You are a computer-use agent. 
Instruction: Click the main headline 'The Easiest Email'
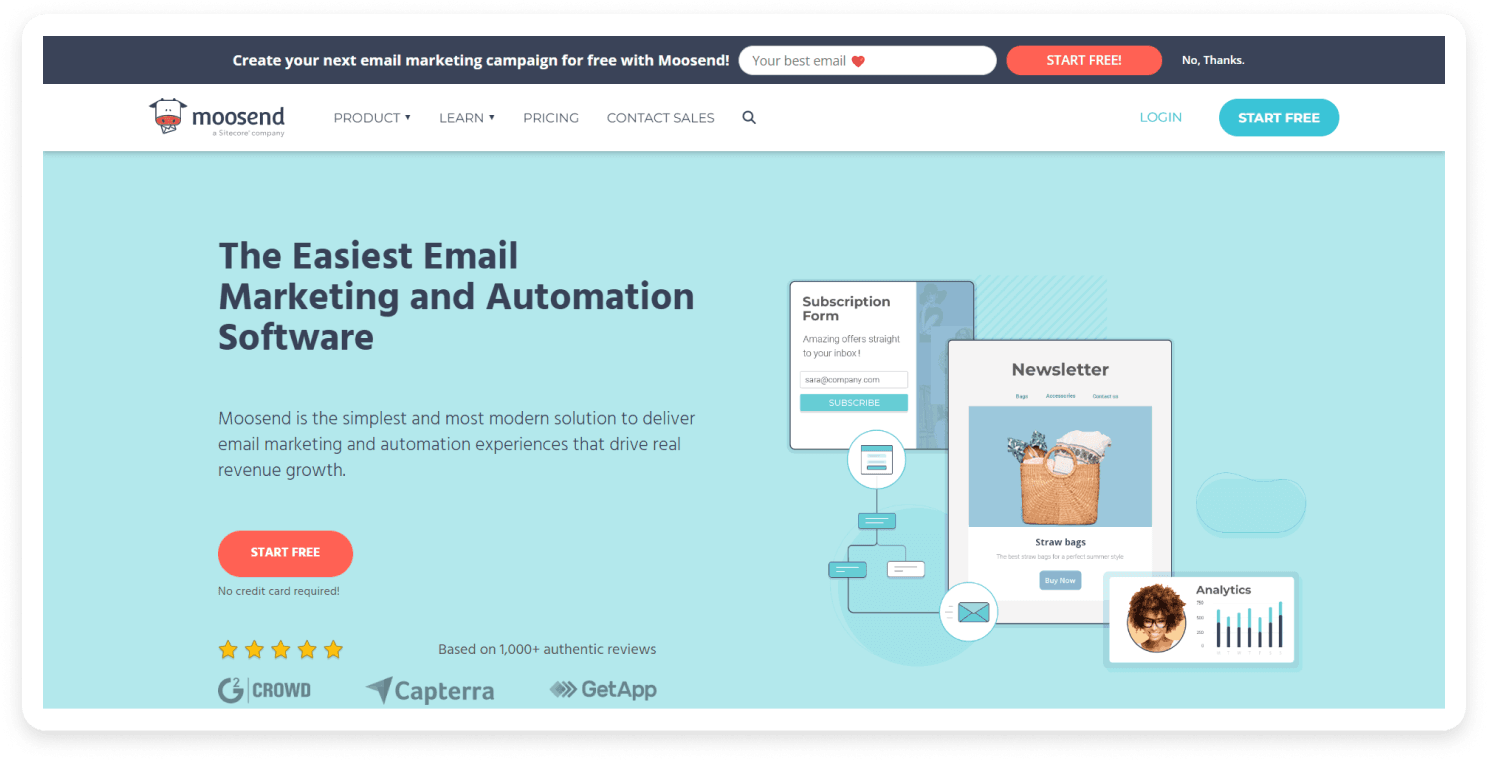tap(368, 255)
